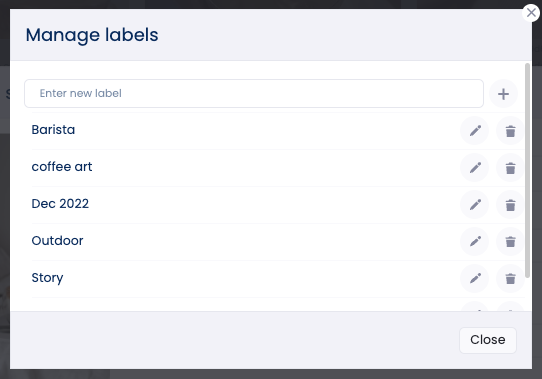Select the coffee art label text
542x379 pixels.
pos(62,167)
